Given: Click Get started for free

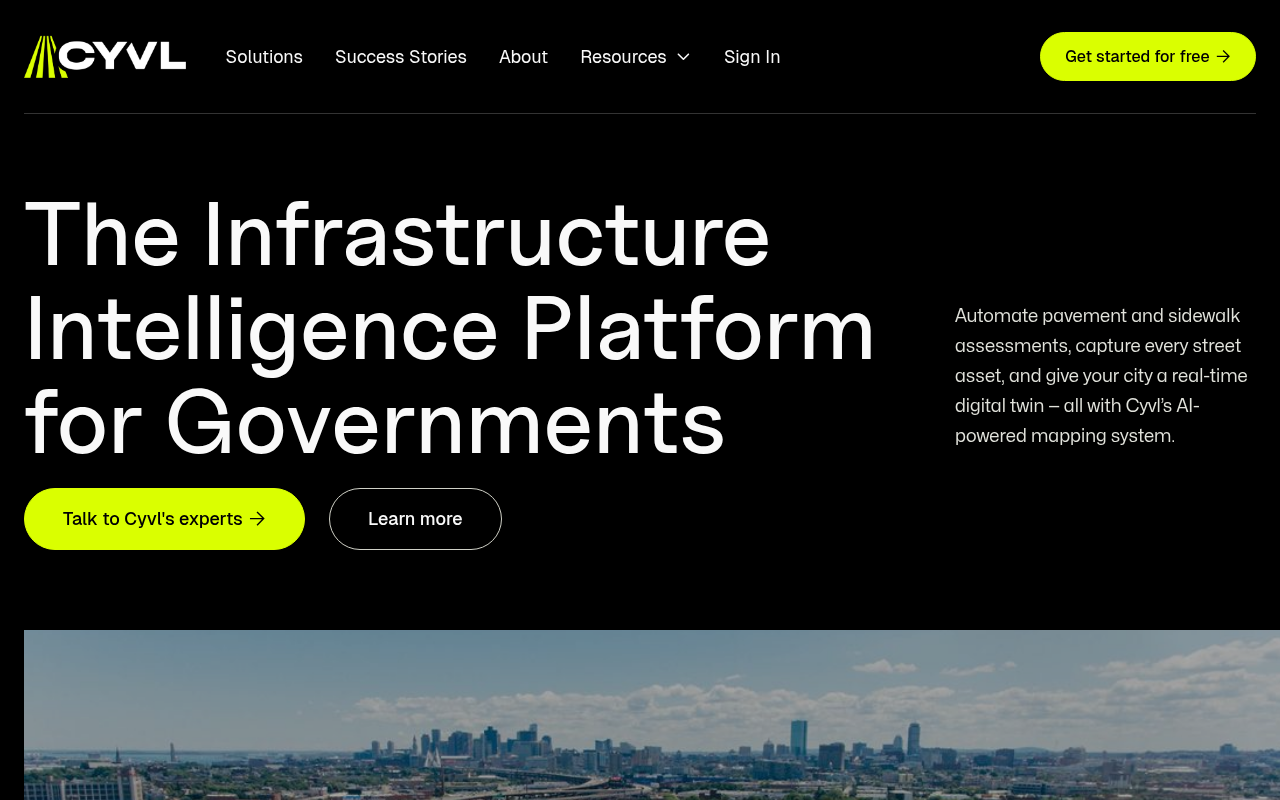Looking at the screenshot, I should coord(1148,56).
